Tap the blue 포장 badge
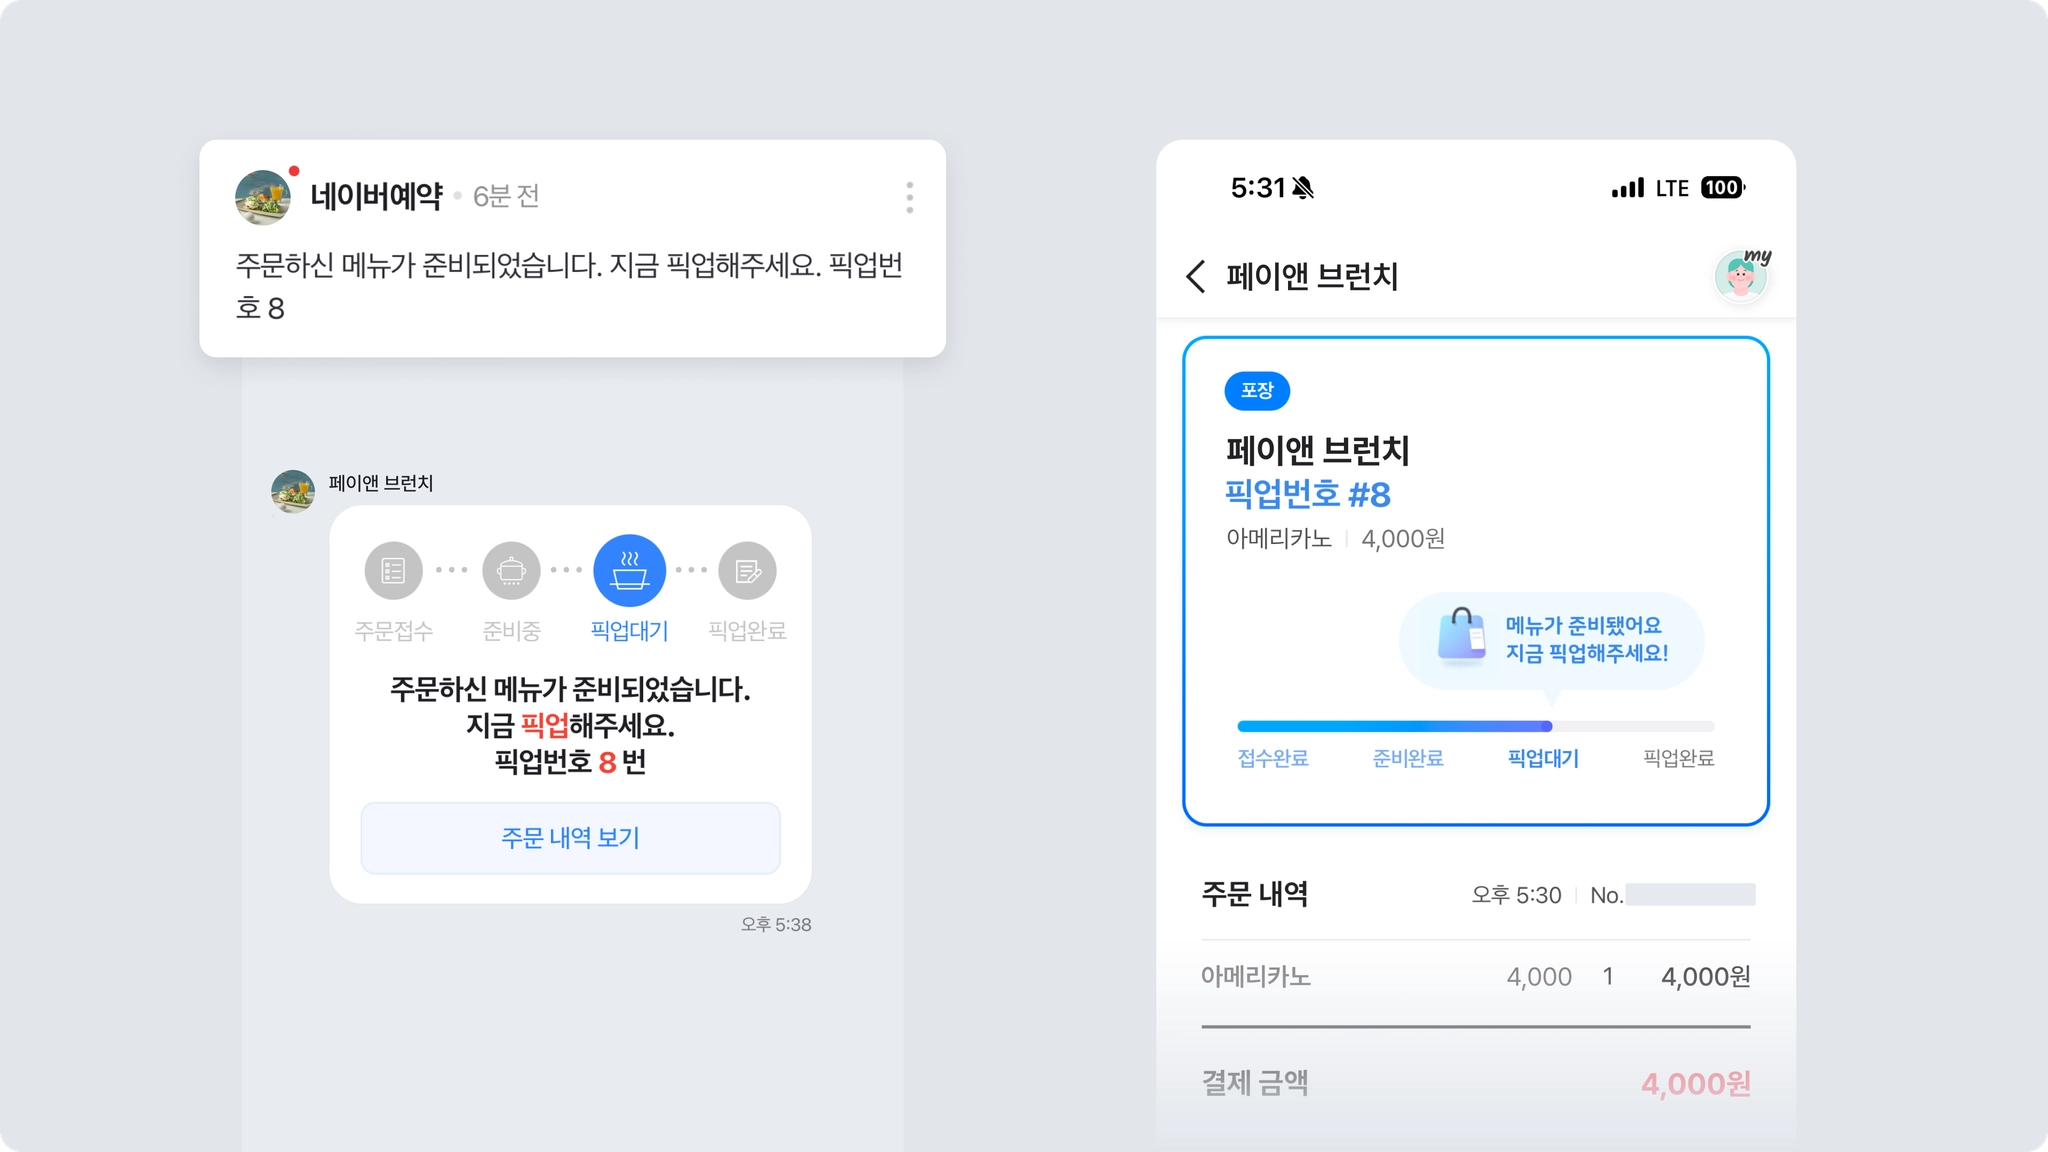The height and width of the screenshot is (1152, 2048). (x=1257, y=390)
